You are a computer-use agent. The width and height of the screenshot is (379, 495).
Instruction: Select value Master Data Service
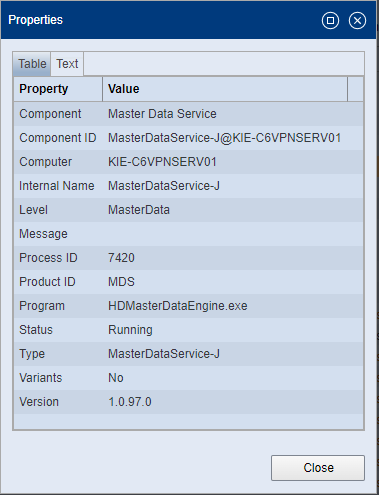(162, 114)
